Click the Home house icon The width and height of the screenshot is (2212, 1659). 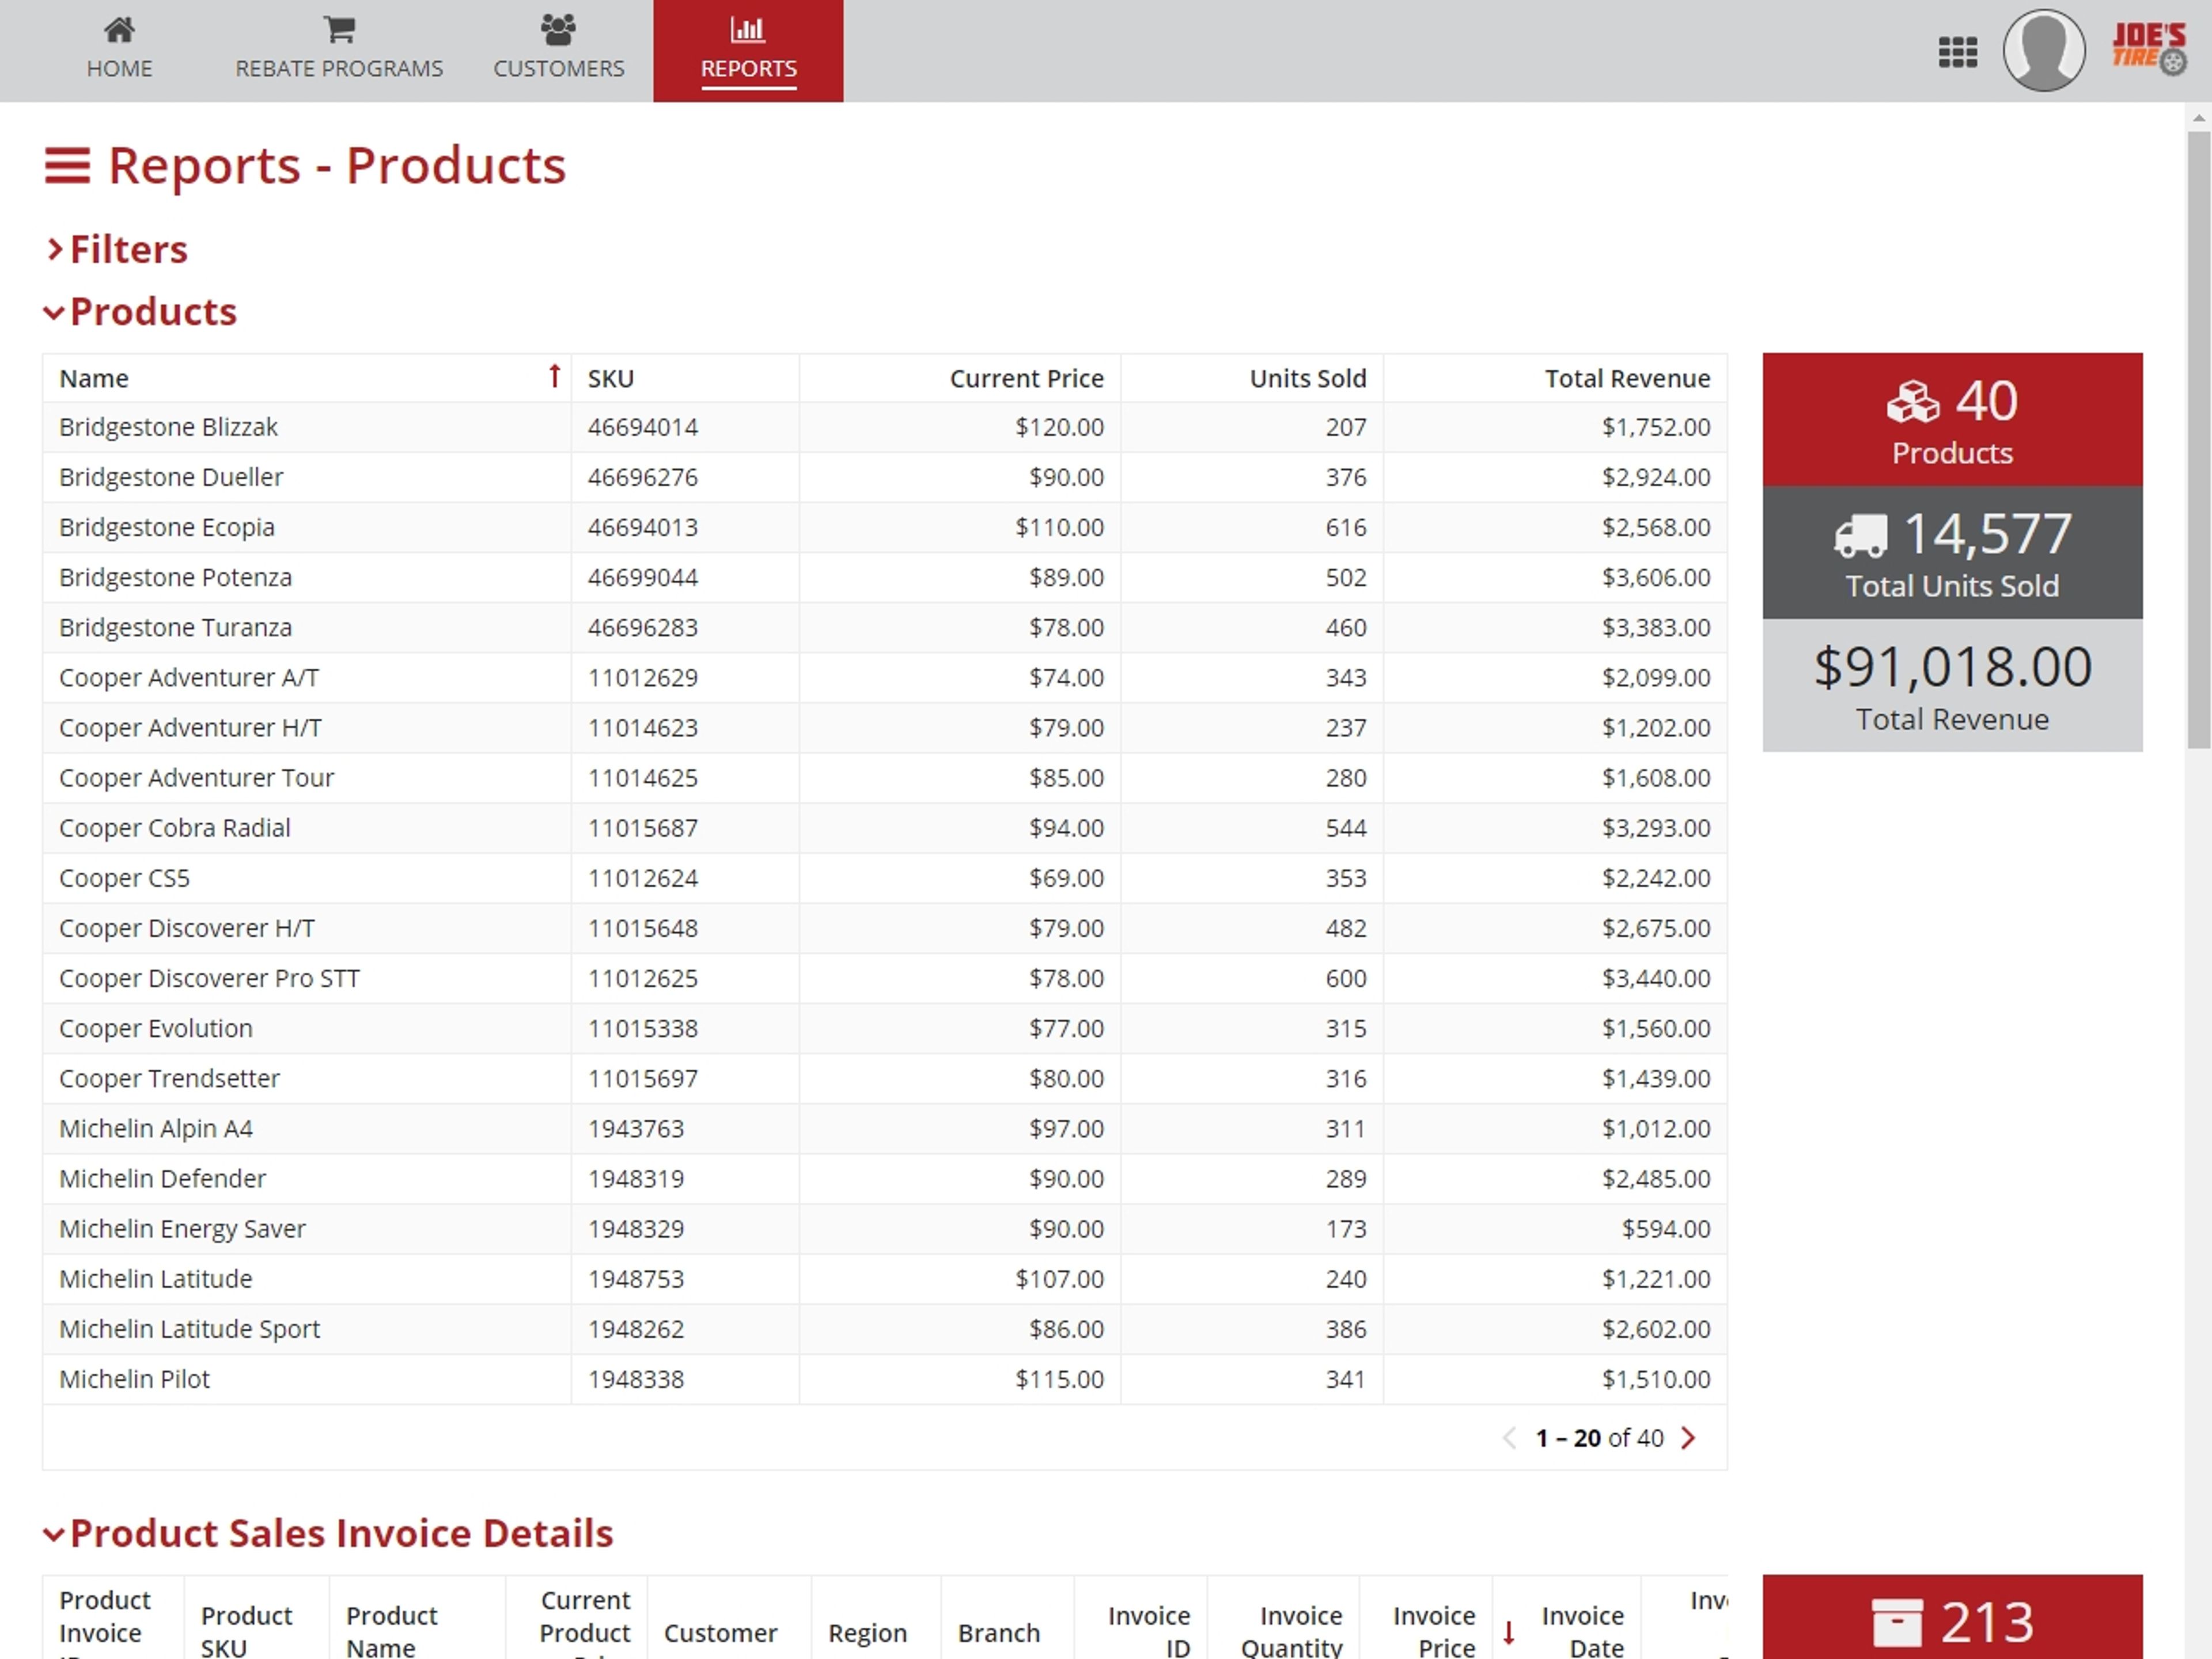coord(119,30)
